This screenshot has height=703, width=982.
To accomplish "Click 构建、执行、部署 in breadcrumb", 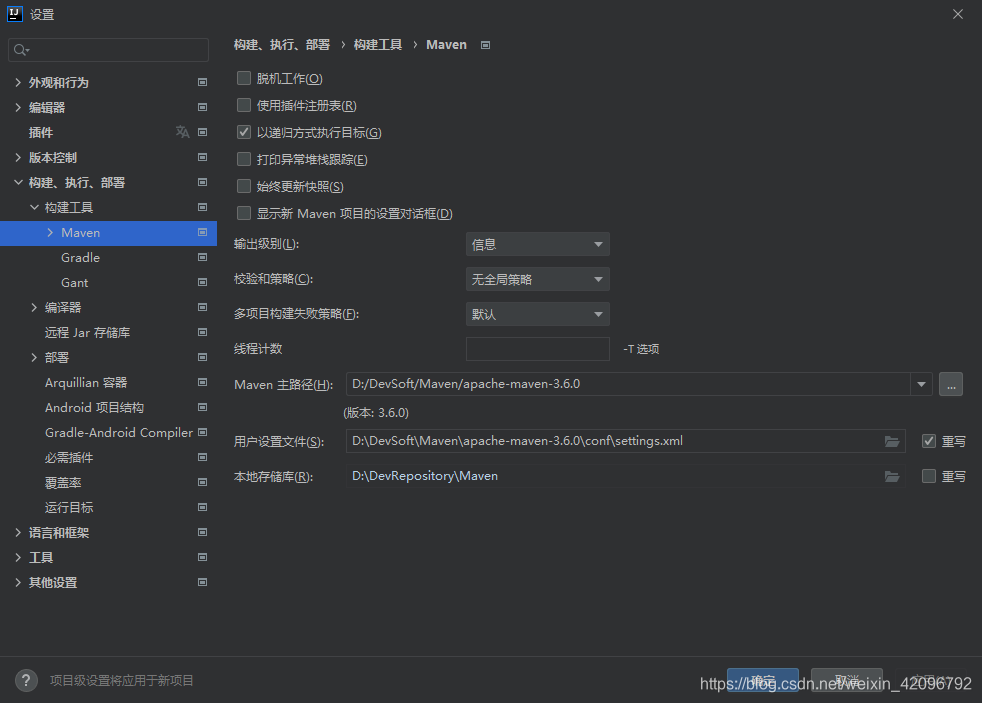I will click(x=282, y=45).
